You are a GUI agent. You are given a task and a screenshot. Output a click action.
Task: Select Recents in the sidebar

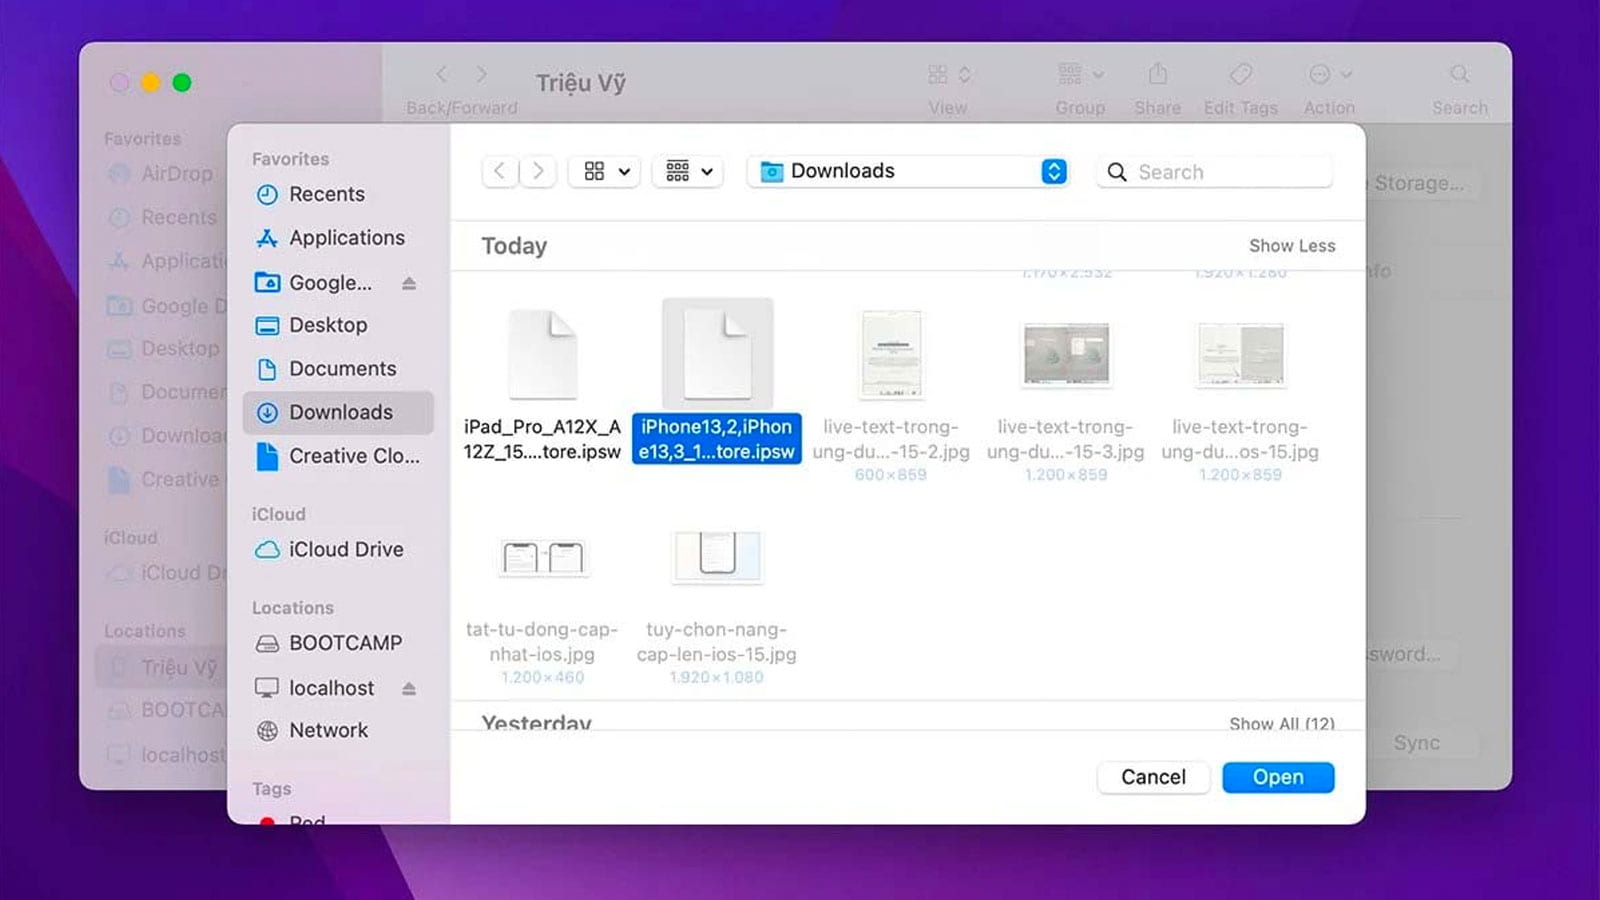pos(326,195)
